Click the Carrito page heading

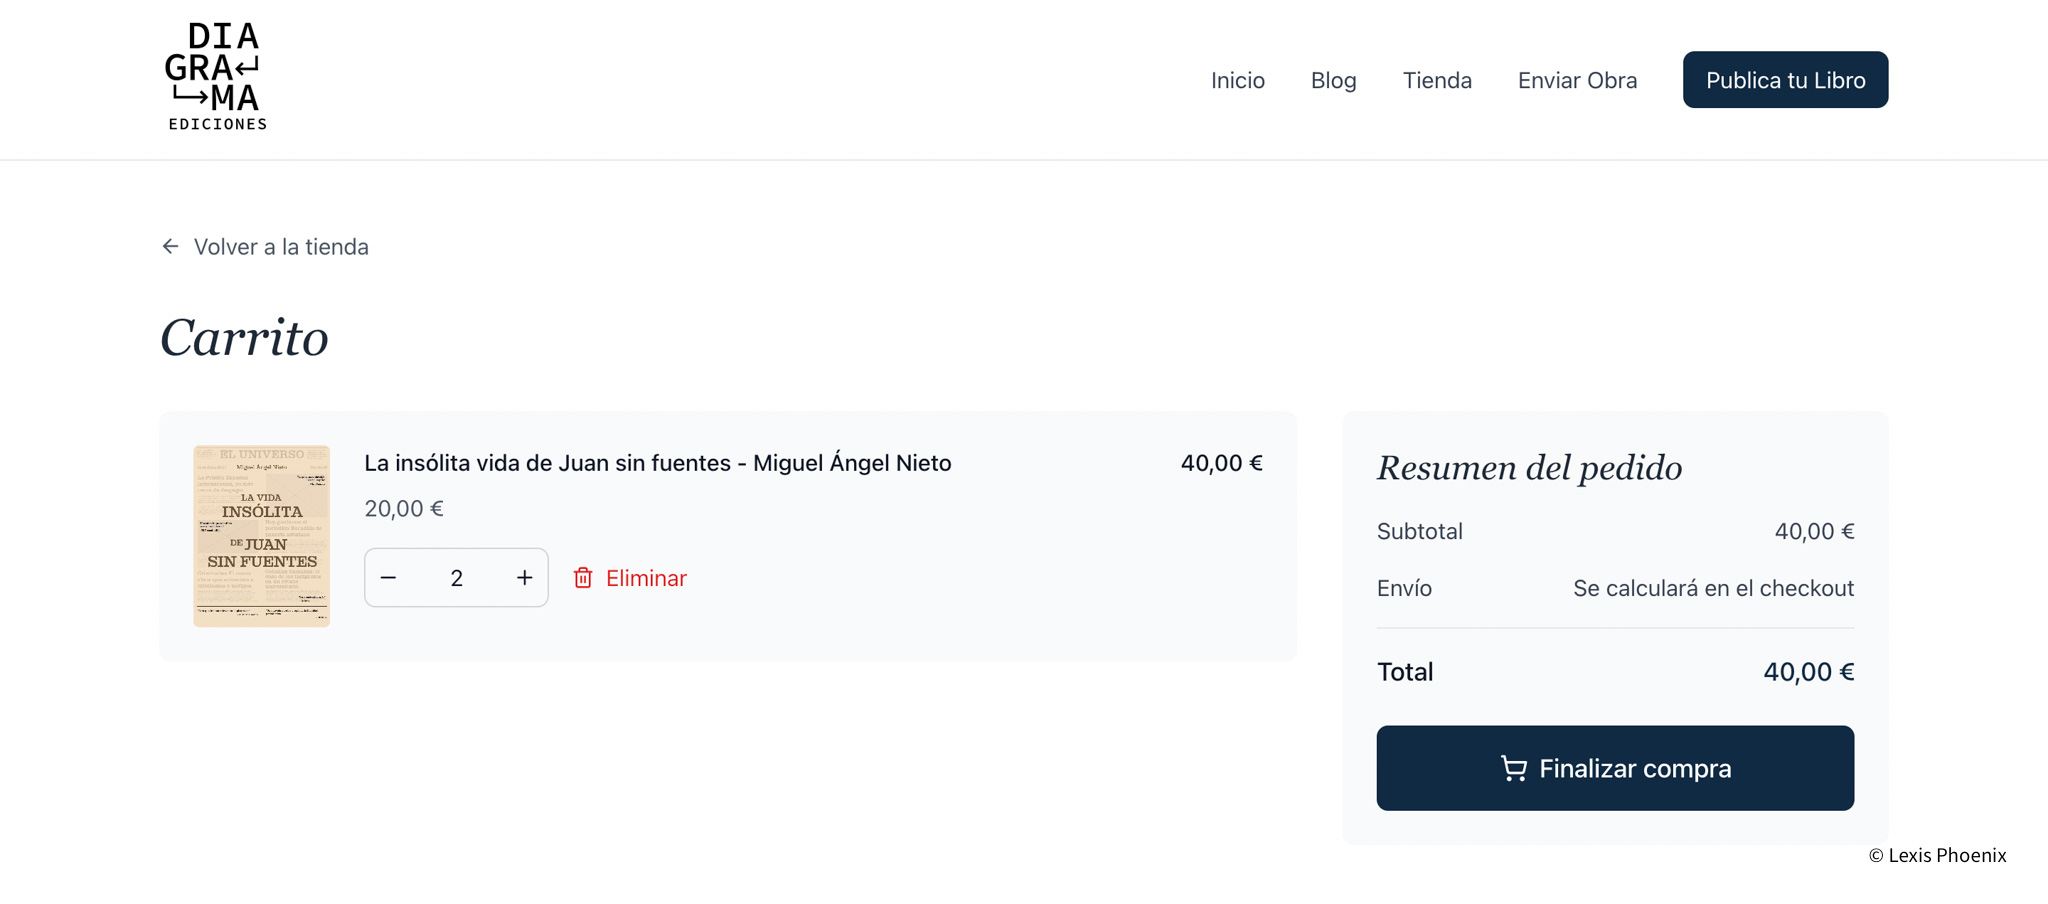(244, 338)
